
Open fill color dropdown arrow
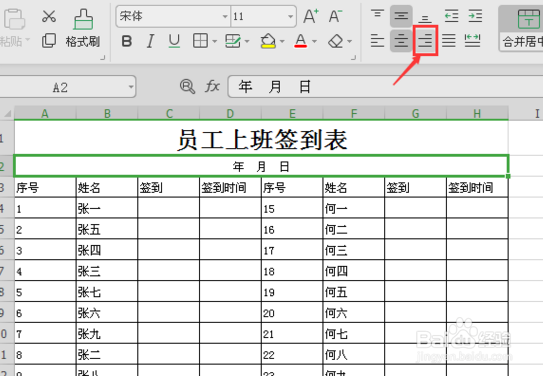coord(282,42)
